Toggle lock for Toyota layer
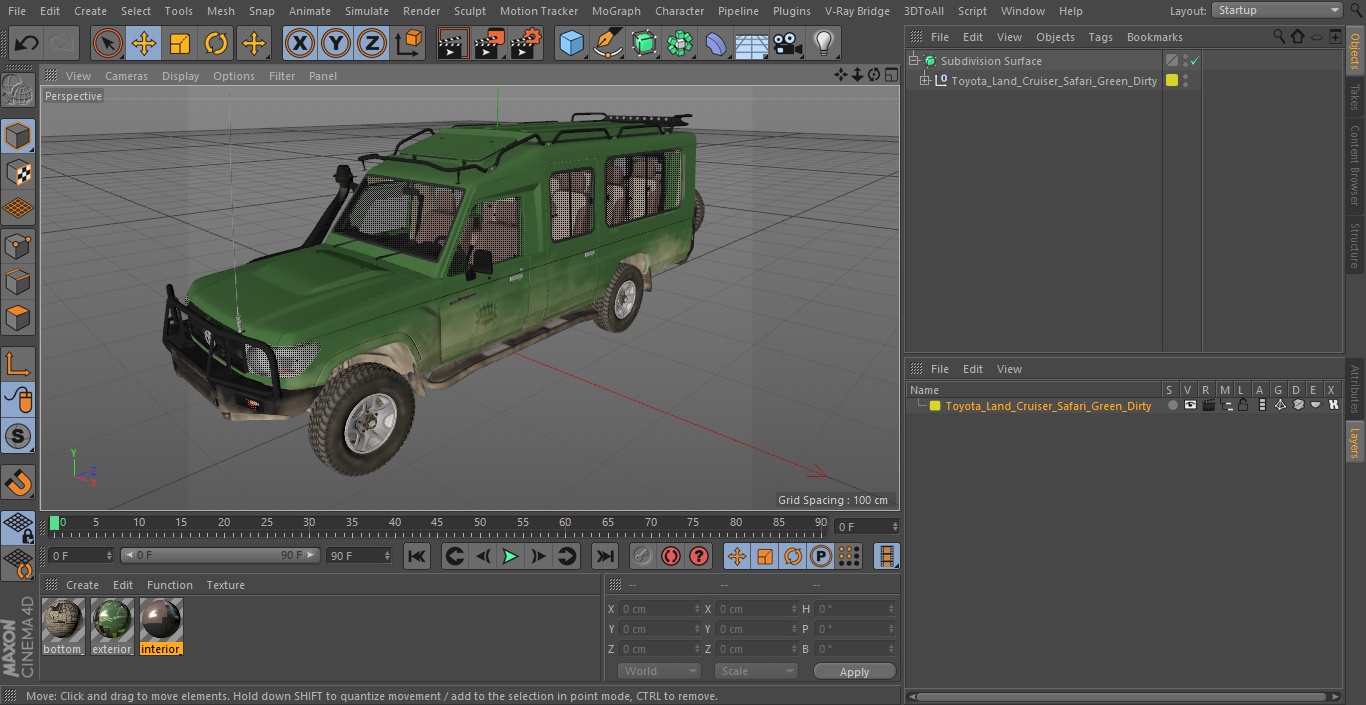The width and height of the screenshot is (1366, 705). point(1243,406)
